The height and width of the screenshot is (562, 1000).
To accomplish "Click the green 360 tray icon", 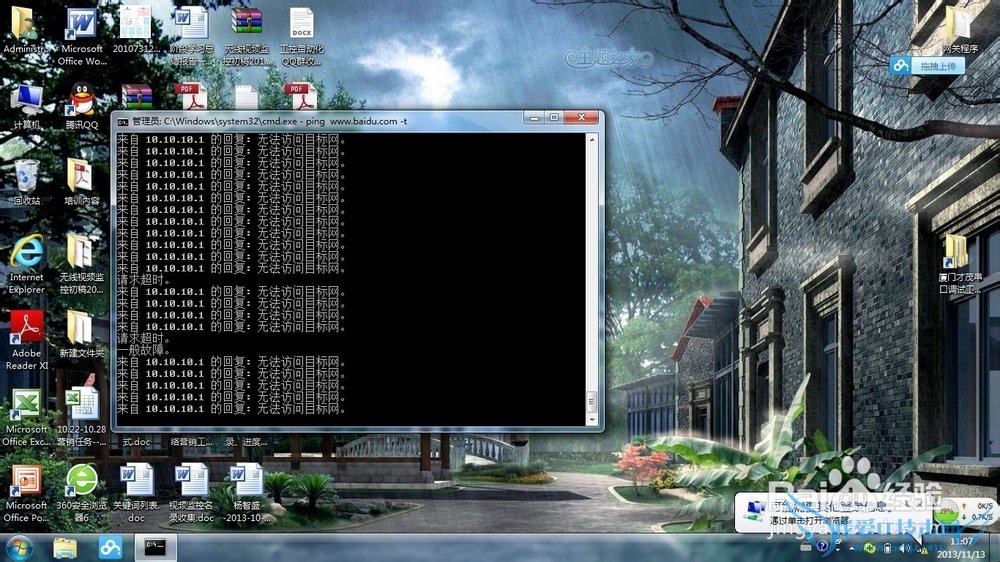I will tap(869, 547).
